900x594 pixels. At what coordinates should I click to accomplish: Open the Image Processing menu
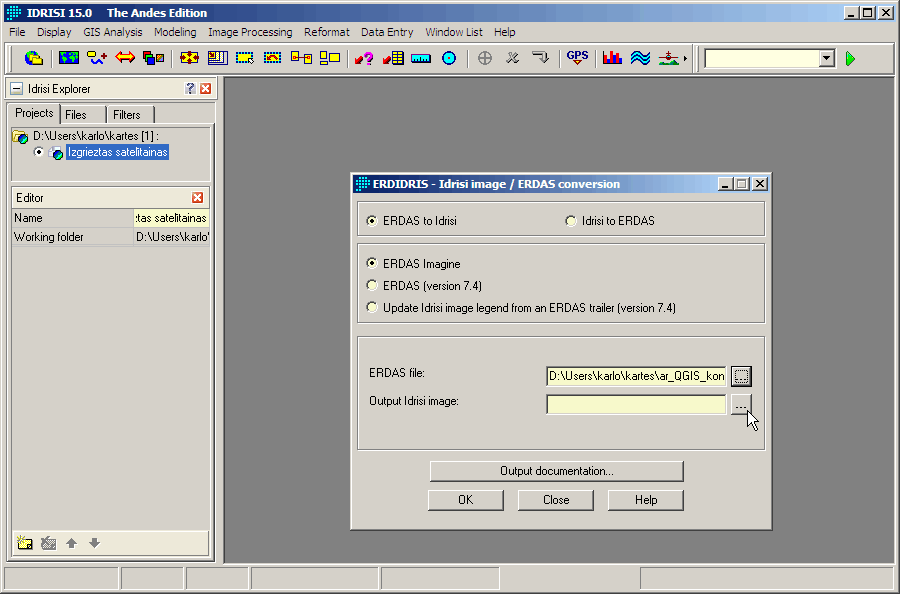pos(250,32)
